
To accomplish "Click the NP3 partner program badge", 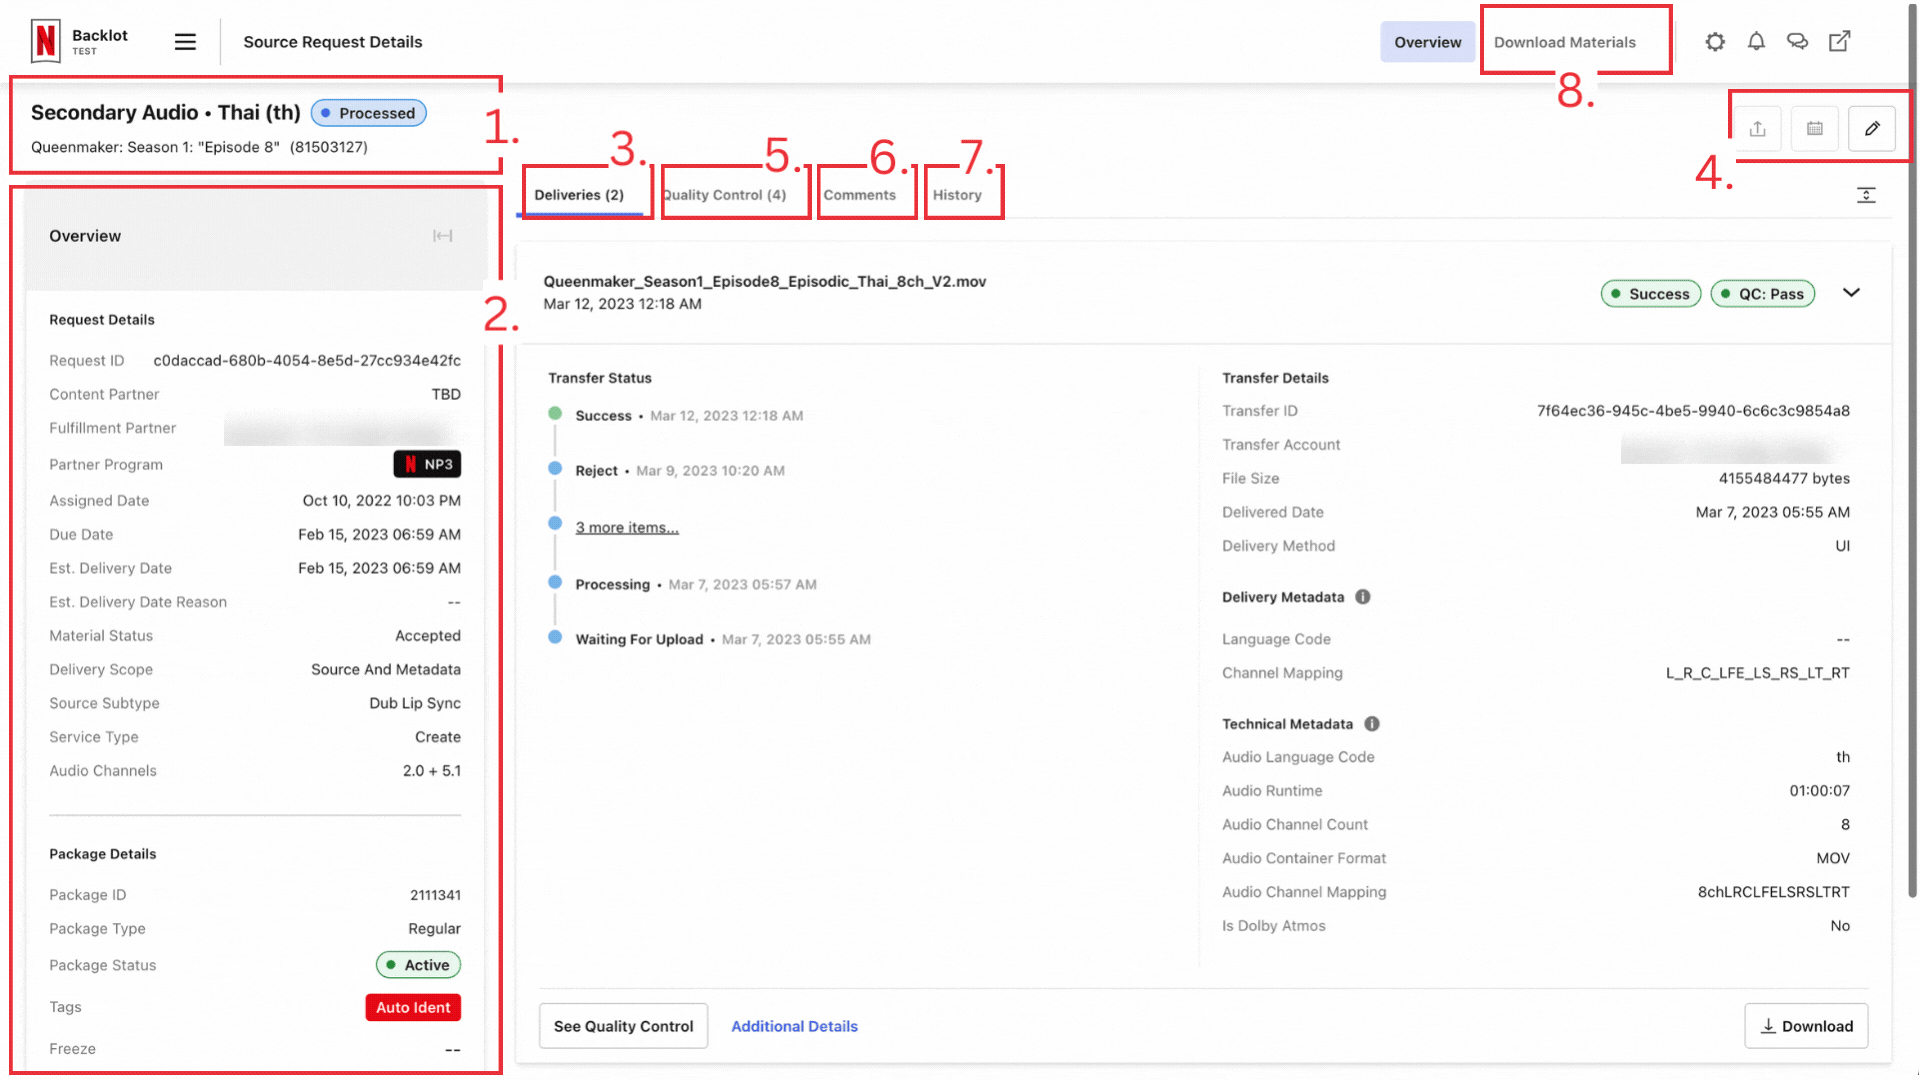I will tap(427, 464).
